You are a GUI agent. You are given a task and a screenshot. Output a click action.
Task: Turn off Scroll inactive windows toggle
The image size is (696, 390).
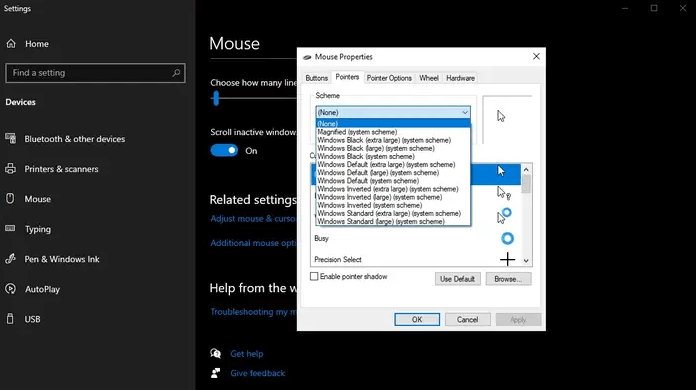tap(224, 150)
